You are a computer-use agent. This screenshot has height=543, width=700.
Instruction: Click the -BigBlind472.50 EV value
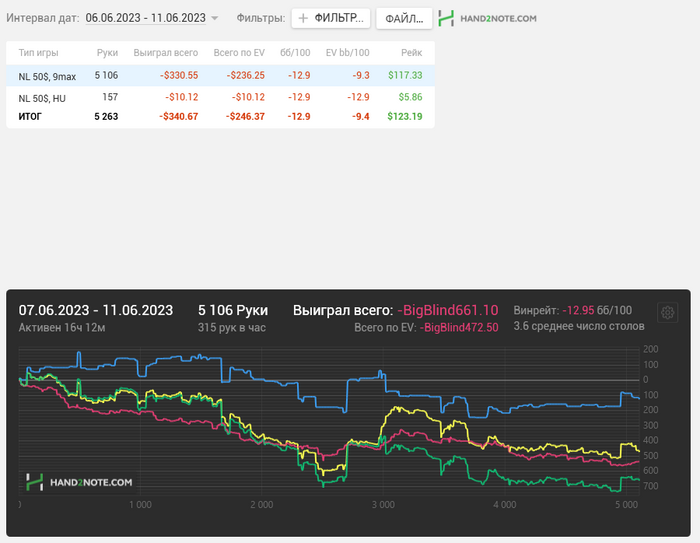coord(459,328)
